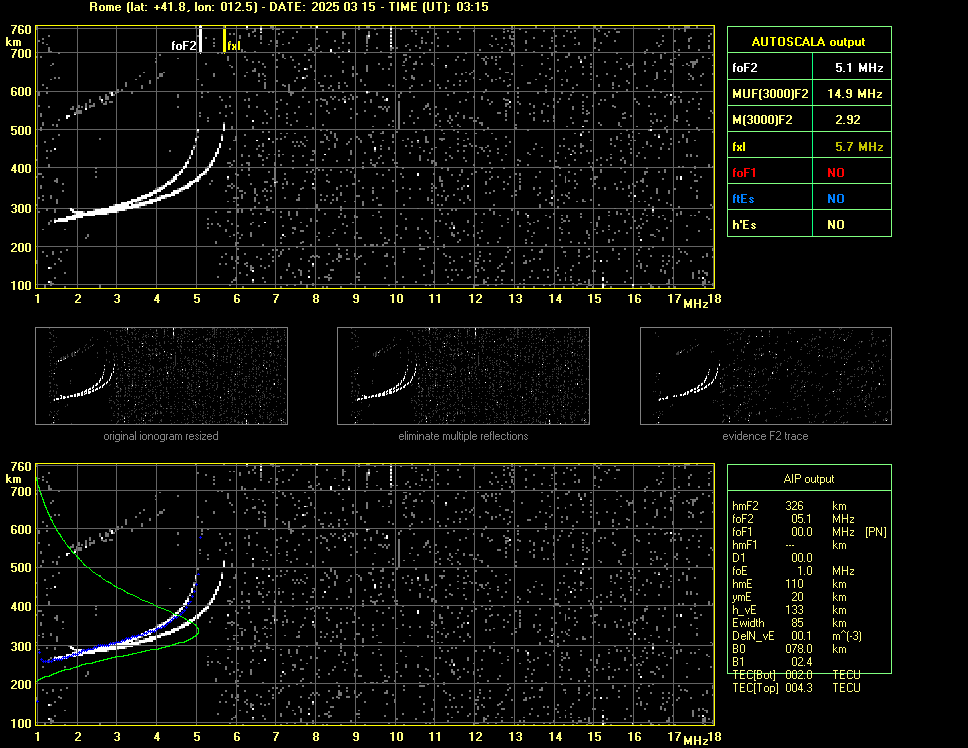Click the D1 00.0 row
This screenshot has height=748, width=968.
click(x=772, y=558)
